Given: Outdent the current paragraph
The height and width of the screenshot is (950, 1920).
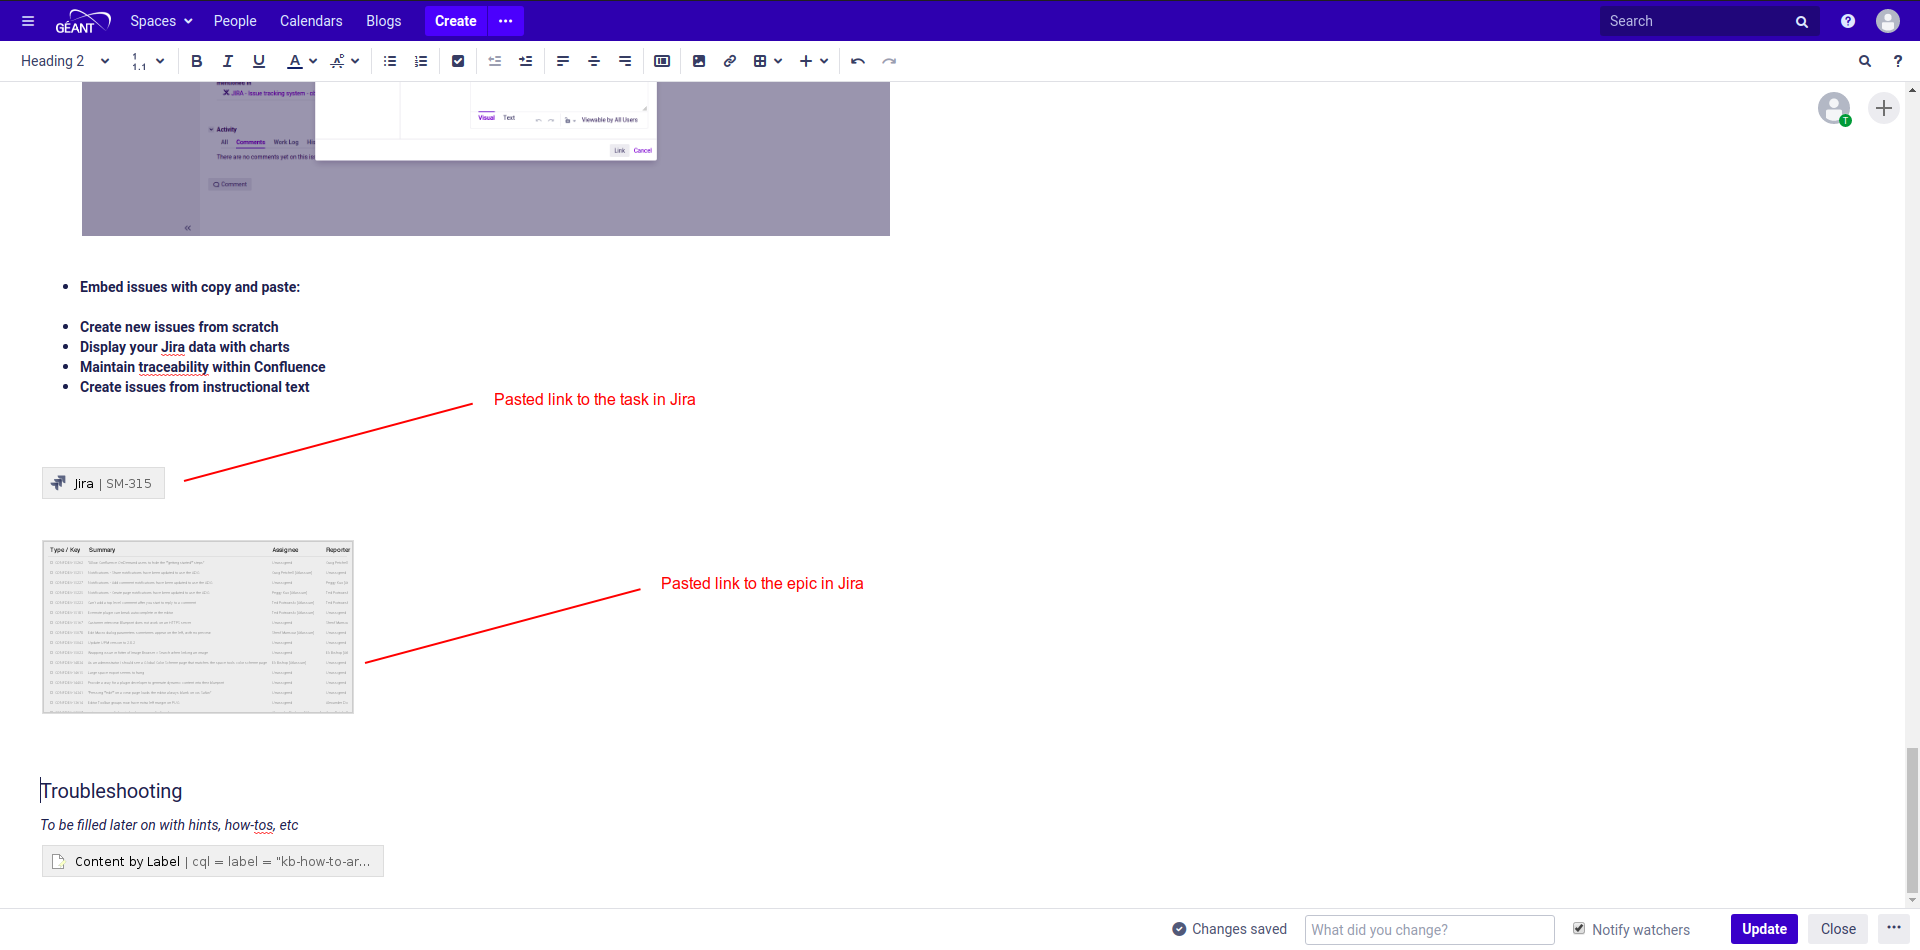Looking at the screenshot, I should pyautogui.click(x=495, y=61).
